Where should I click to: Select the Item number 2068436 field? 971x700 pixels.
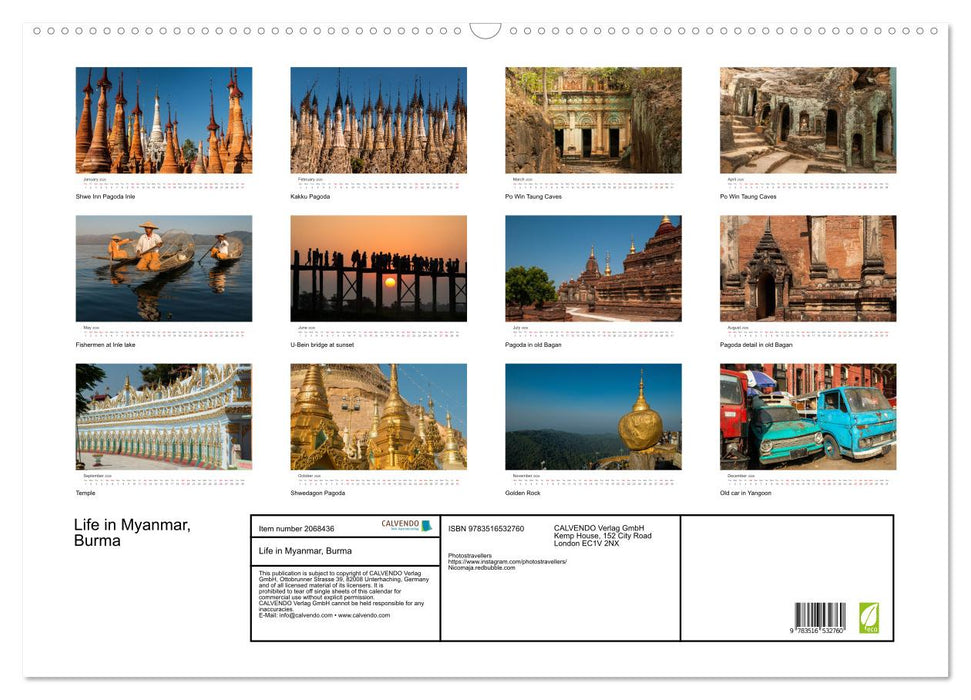pos(295,528)
